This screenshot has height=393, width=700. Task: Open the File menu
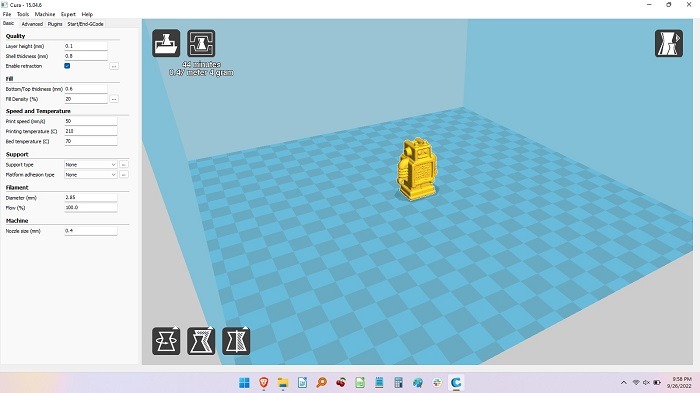tap(7, 14)
